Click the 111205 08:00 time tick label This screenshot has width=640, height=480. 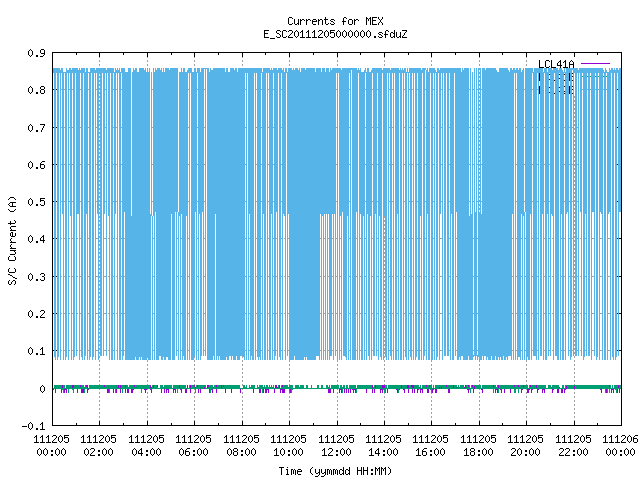(x=241, y=446)
